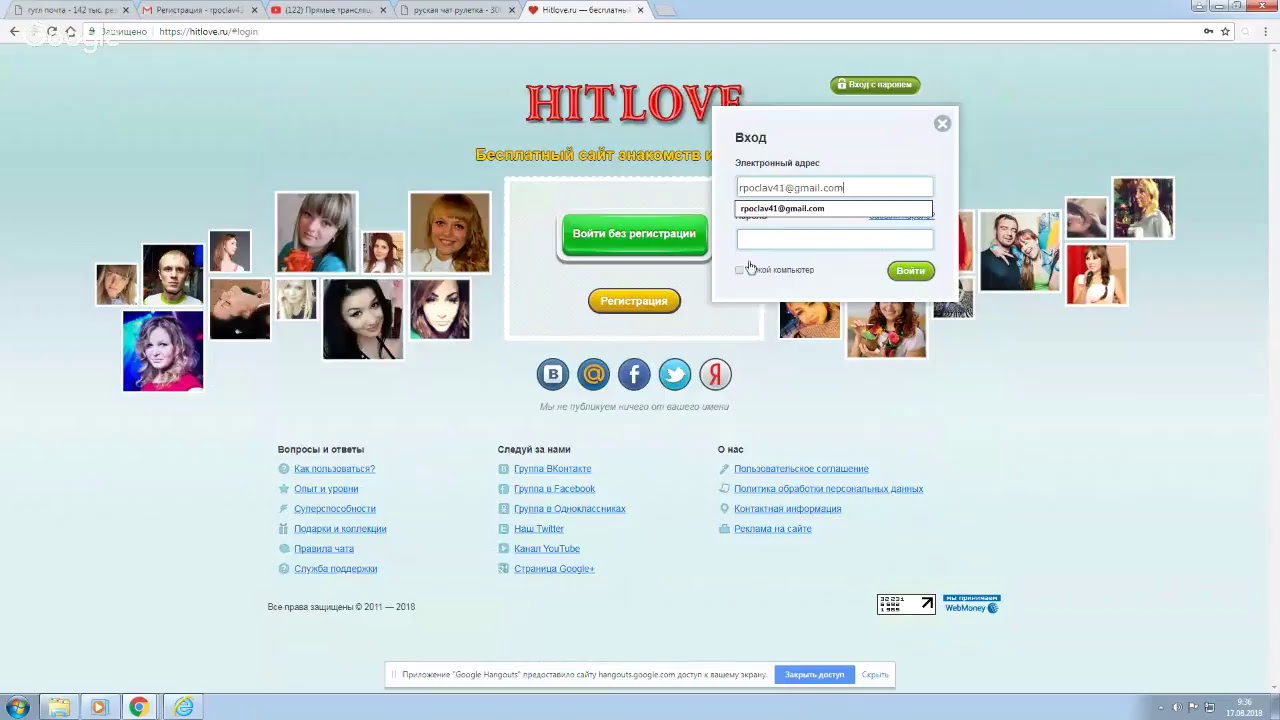Sign in with Yandex icon
This screenshot has height=720, width=1280.
click(715, 375)
